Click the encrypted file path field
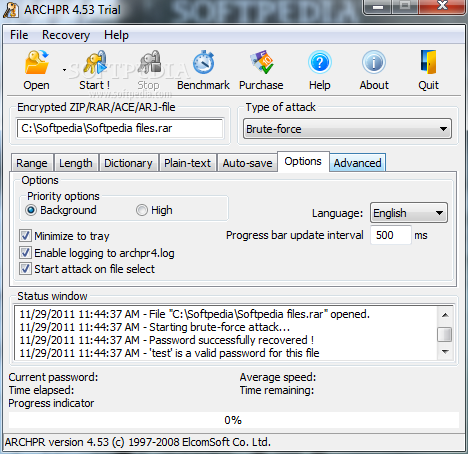Screen dimensions: 468x454 [120, 128]
